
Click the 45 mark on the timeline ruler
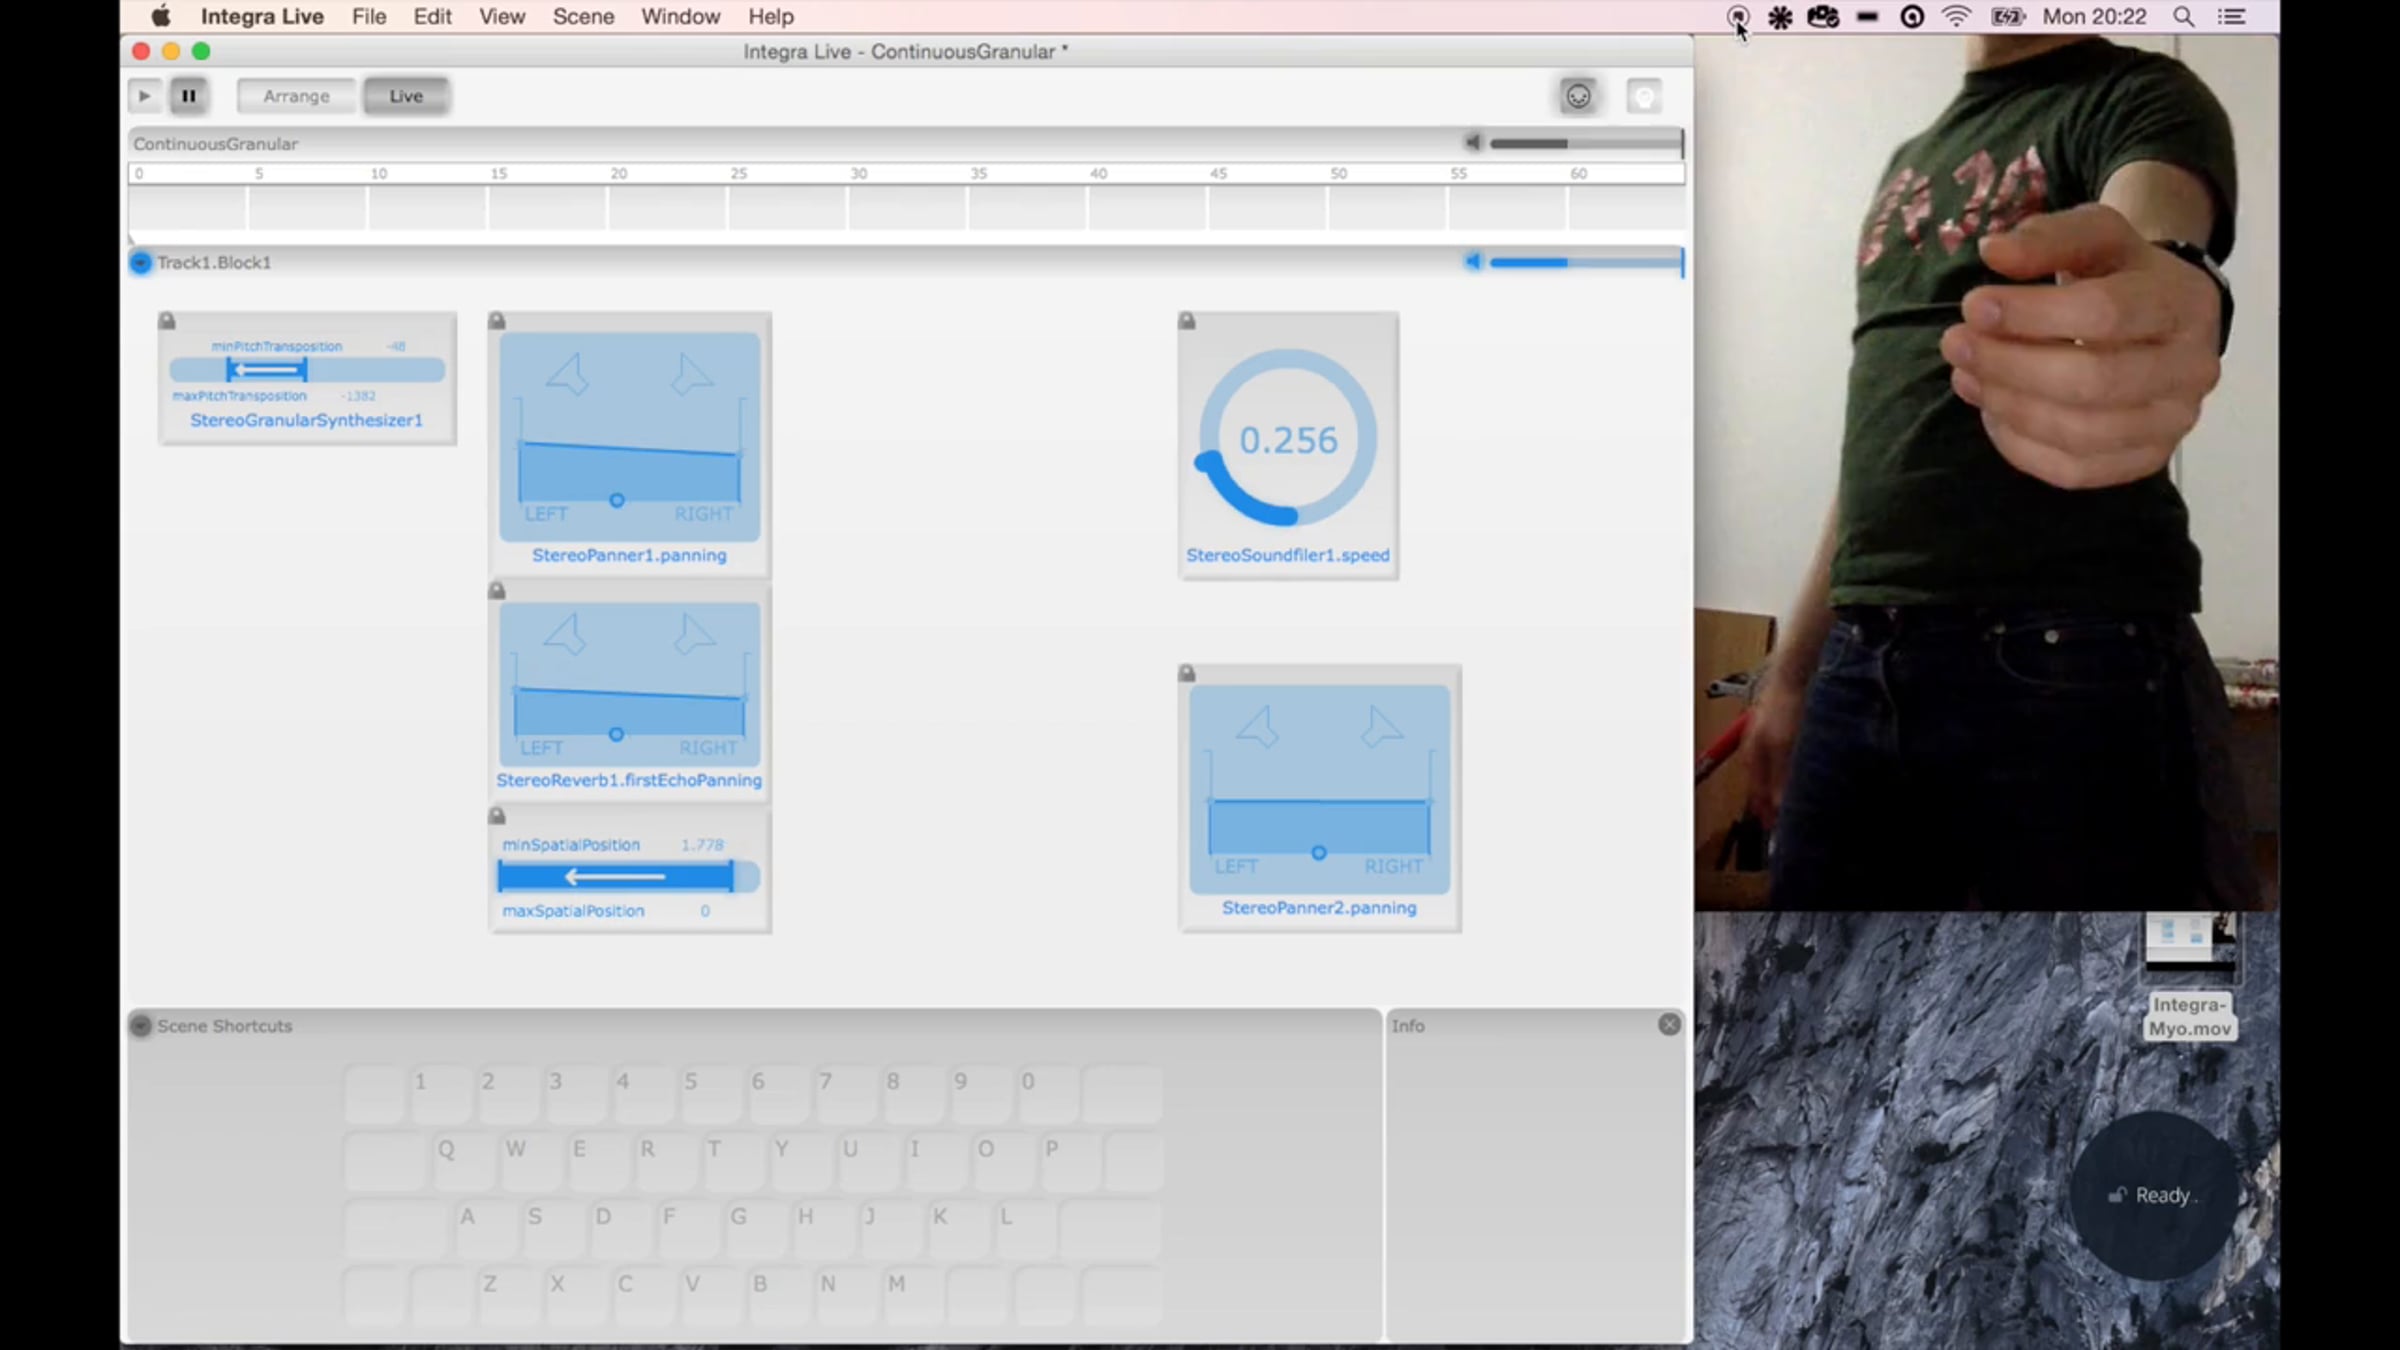pyautogui.click(x=1218, y=174)
